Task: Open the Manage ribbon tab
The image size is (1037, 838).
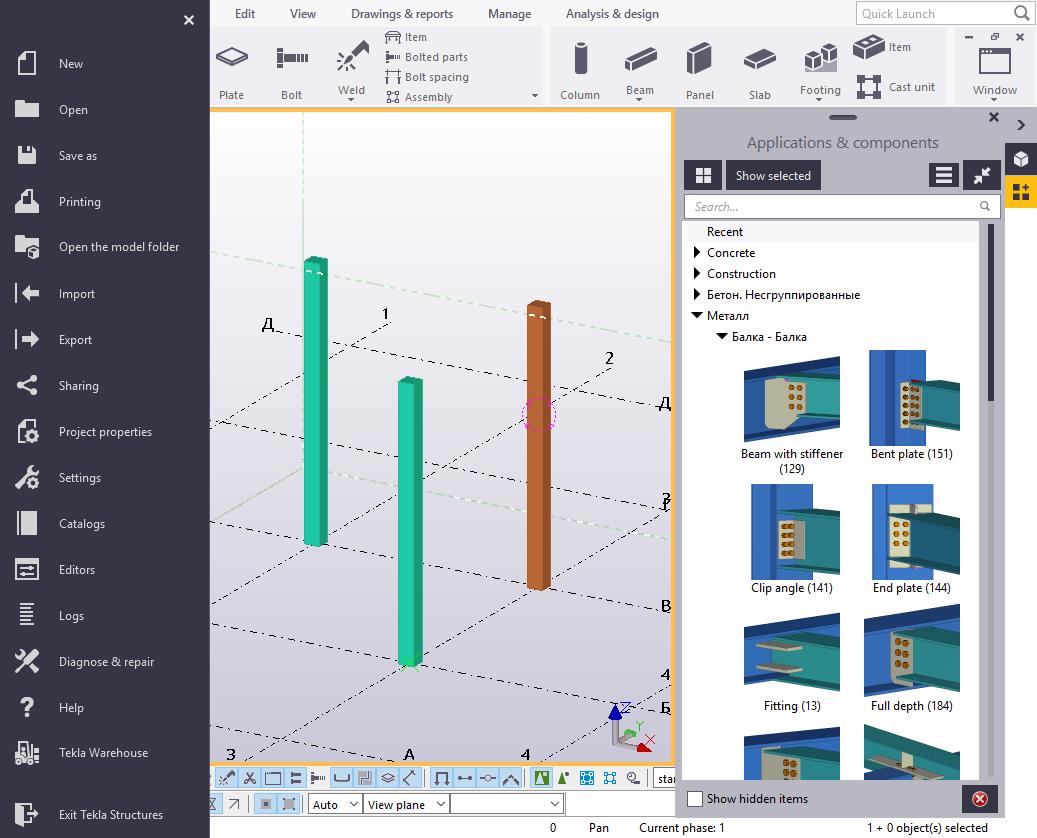Action: point(509,14)
